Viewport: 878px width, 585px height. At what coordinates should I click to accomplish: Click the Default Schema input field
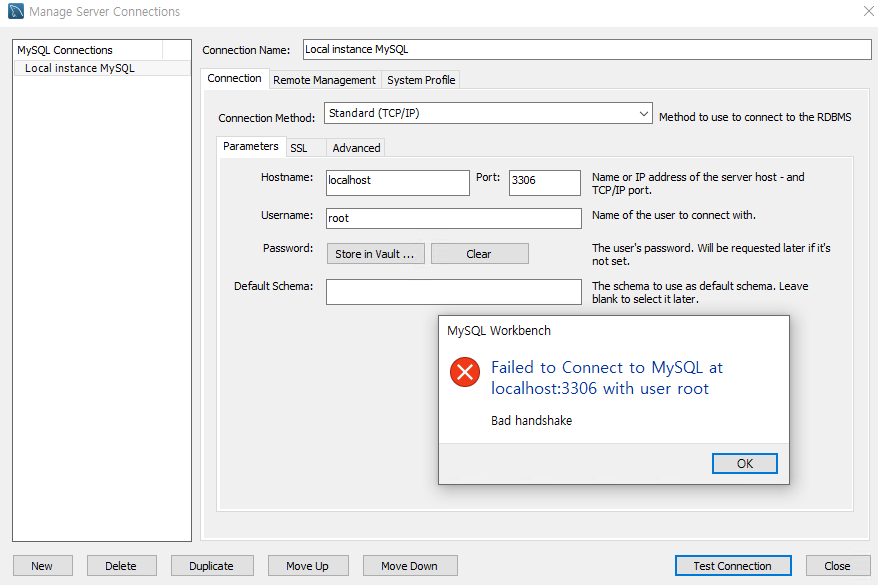454,292
